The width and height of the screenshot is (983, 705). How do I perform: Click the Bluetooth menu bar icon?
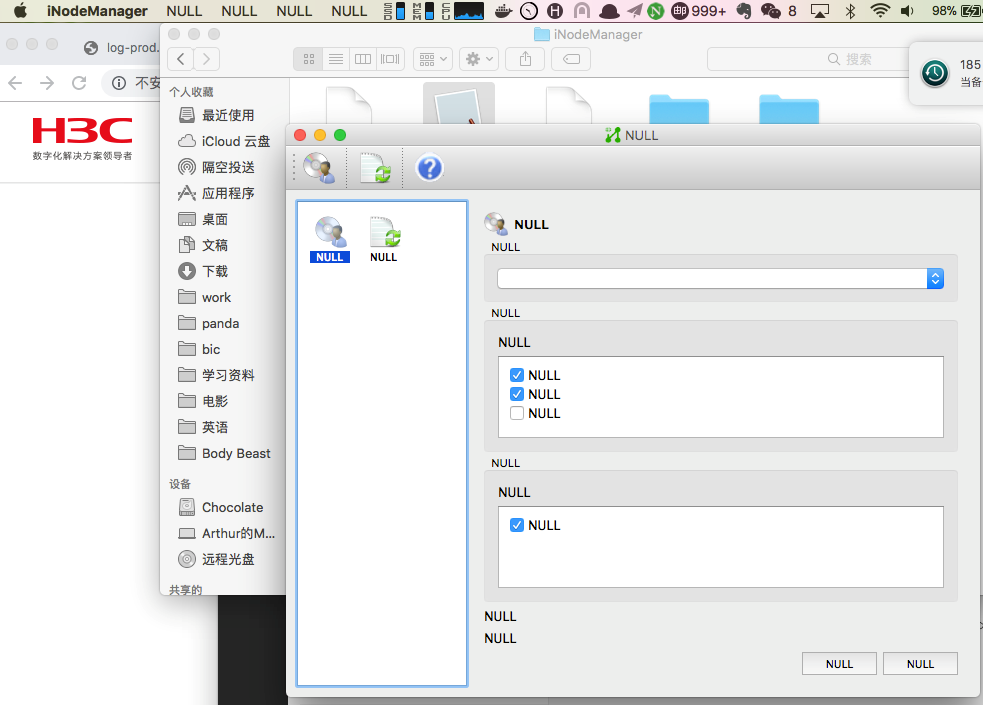coord(851,11)
